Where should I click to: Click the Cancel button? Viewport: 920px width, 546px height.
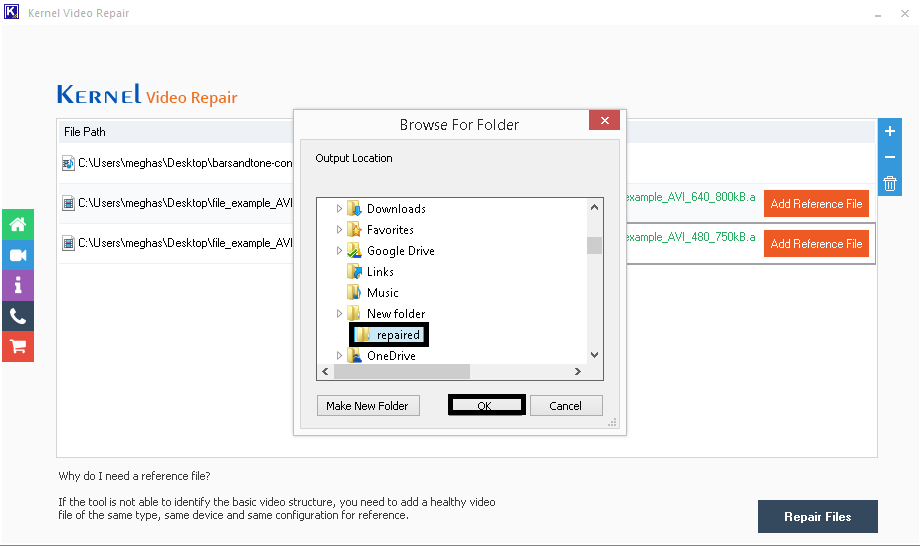566,405
